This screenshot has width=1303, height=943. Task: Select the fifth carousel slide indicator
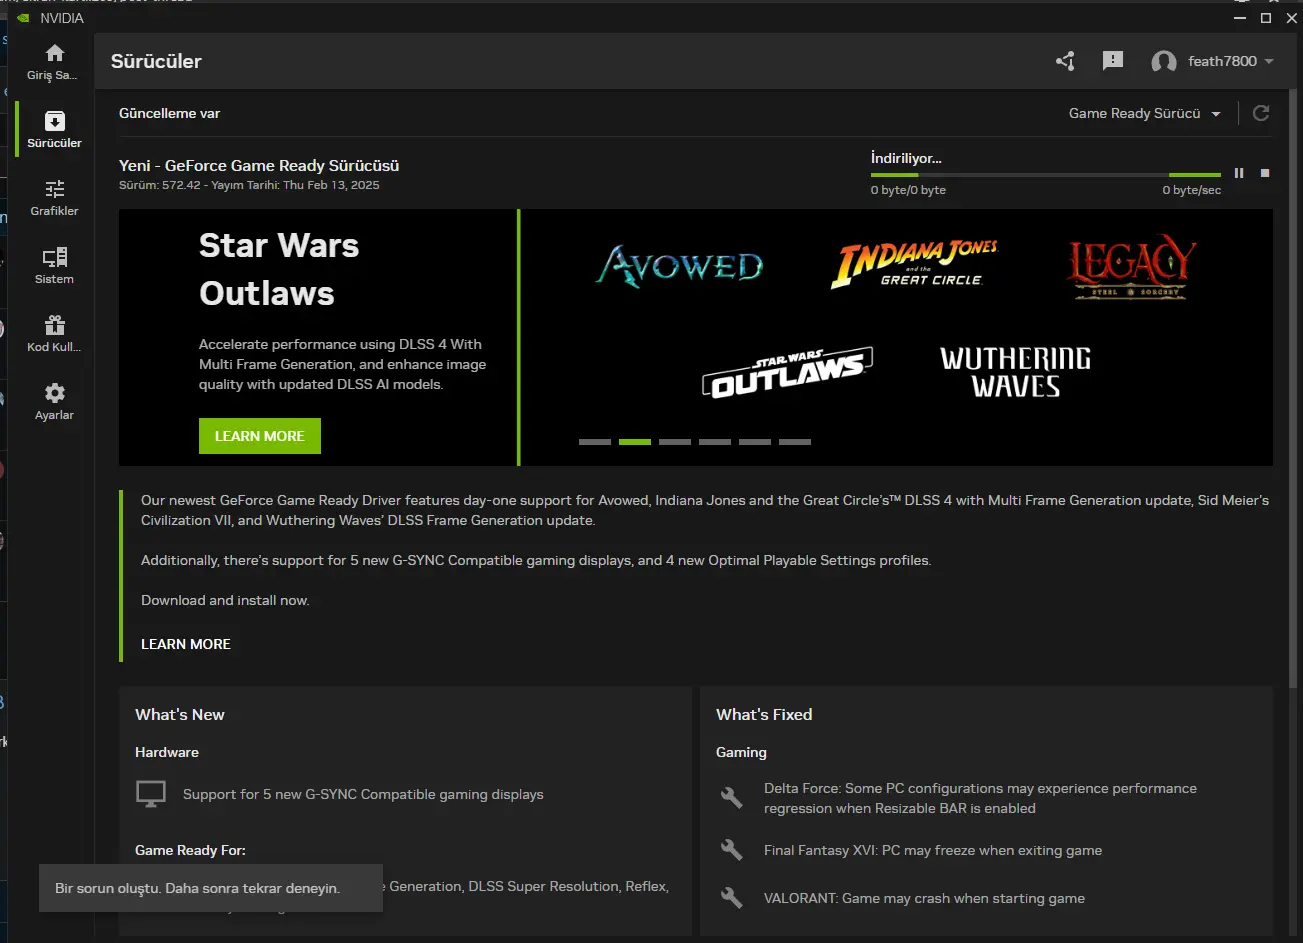click(x=755, y=441)
